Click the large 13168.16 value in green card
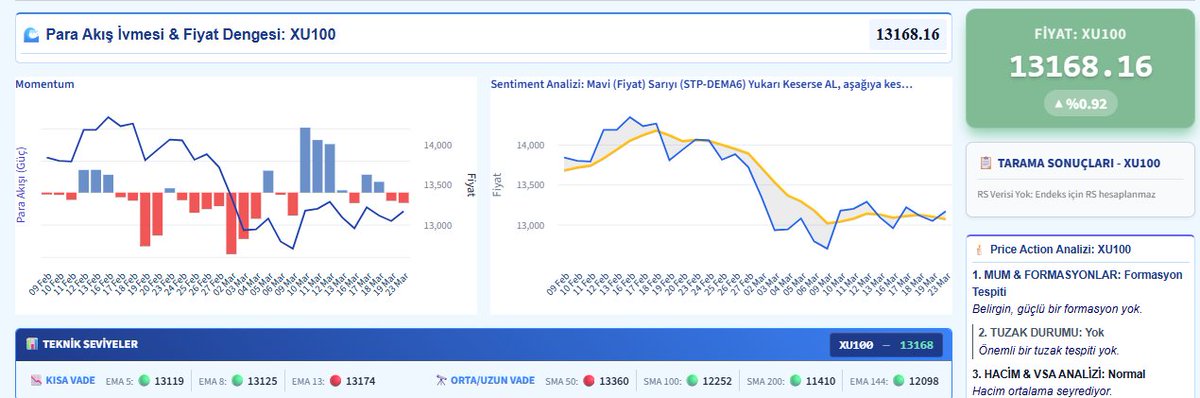The height and width of the screenshot is (398, 1200). pos(1080,67)
